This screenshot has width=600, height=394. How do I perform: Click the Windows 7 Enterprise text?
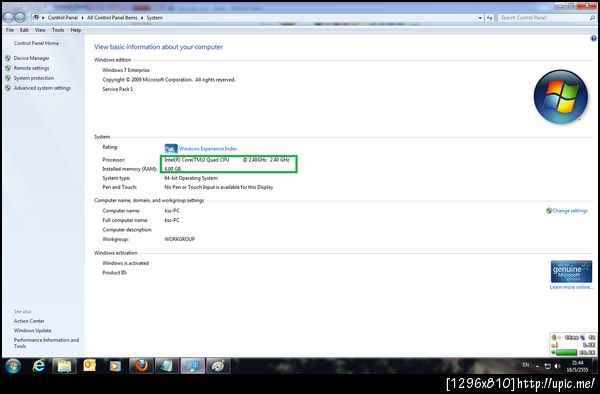point(126,70)
